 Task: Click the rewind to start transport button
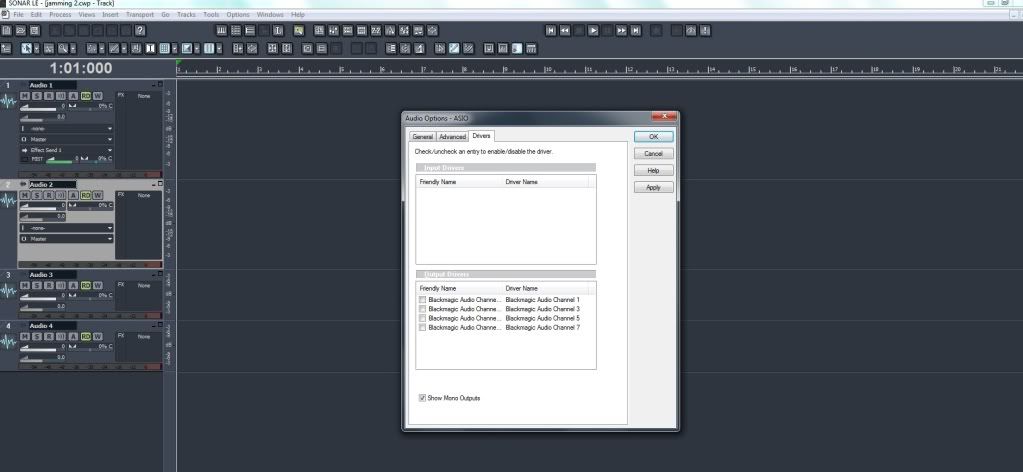point(551,31)
